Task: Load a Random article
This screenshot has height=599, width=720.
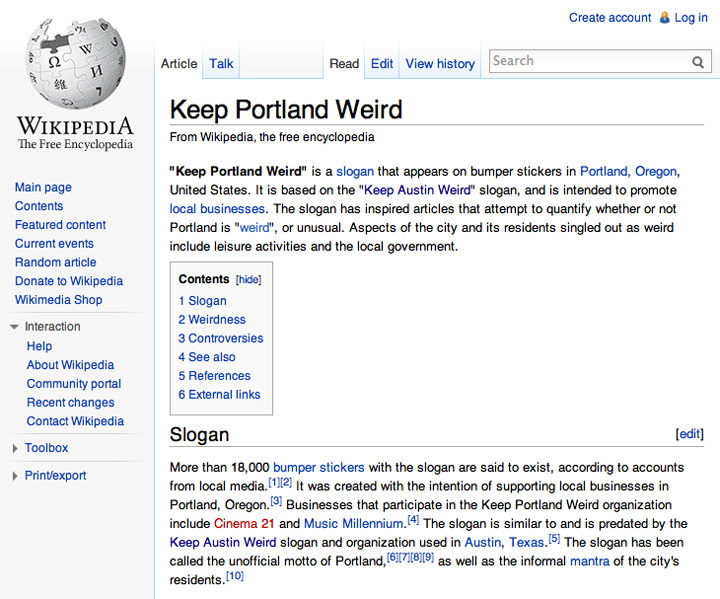Action: (x=56, y=262)
